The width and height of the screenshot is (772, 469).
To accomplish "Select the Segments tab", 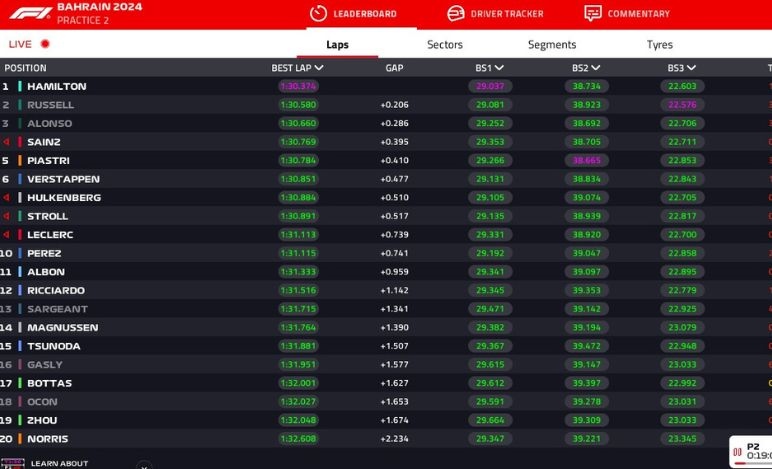I will pos(552,44).
